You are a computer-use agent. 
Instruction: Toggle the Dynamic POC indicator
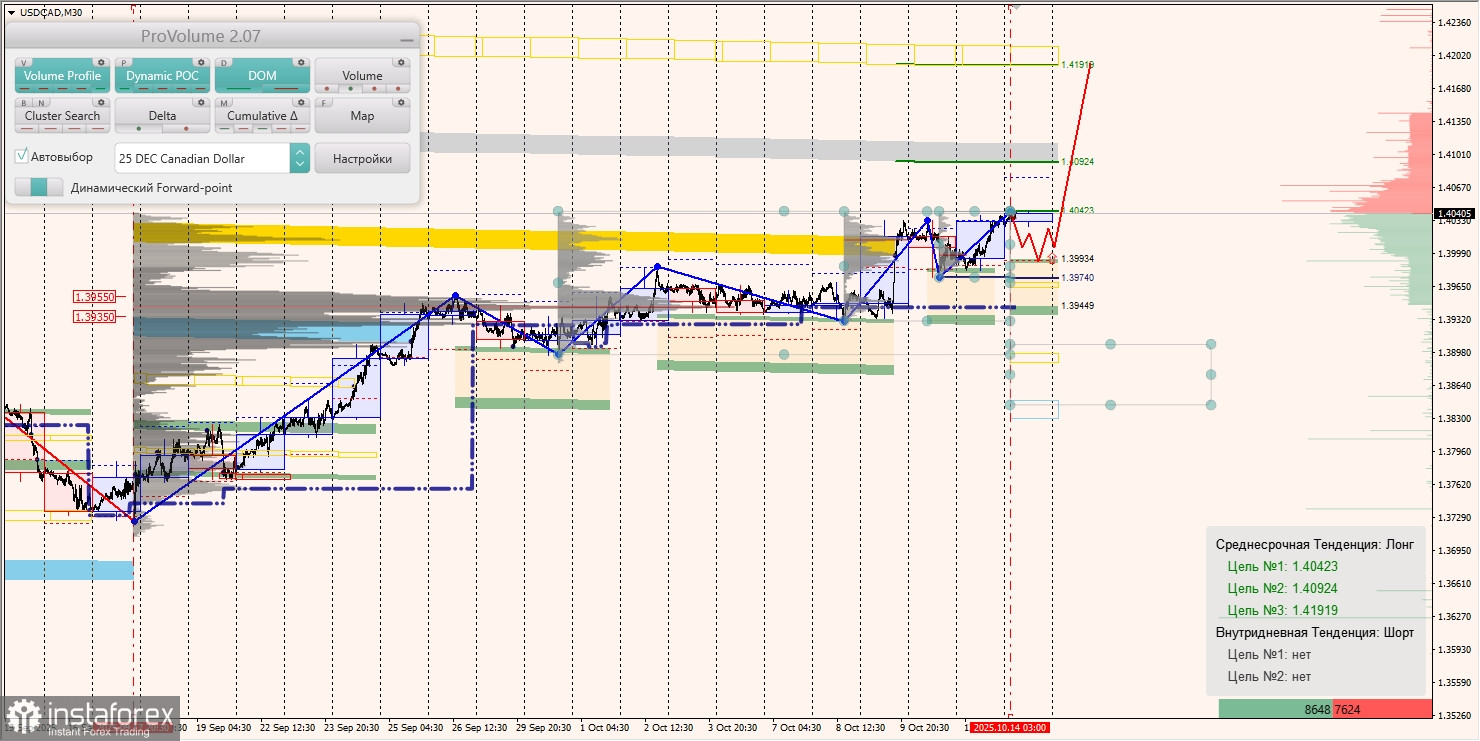click(162, 76)
